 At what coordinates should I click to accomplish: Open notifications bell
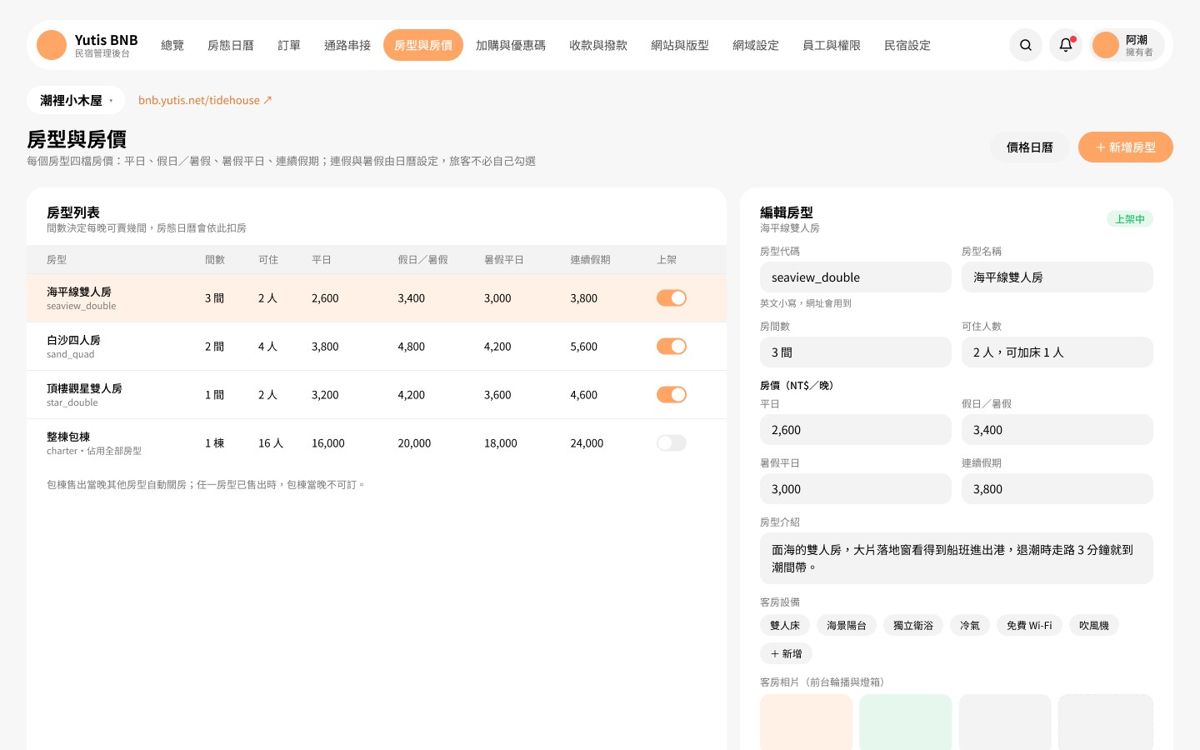pos(1066,45)
